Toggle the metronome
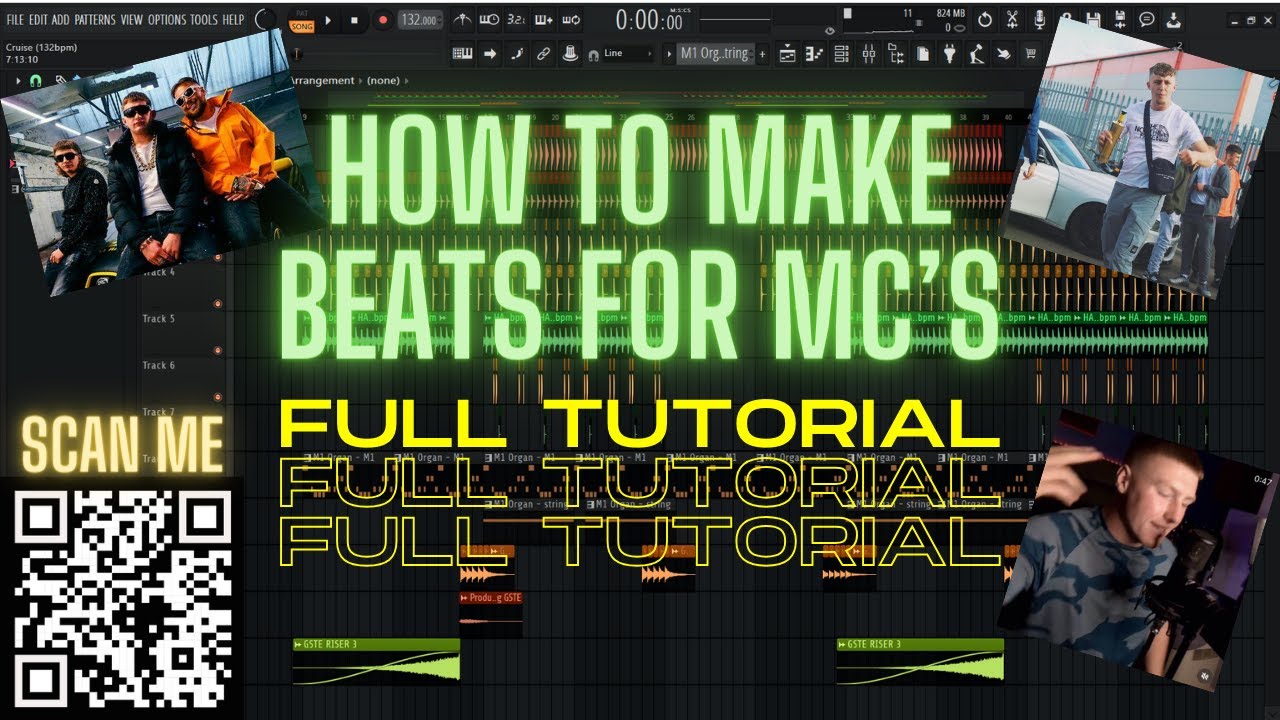This screenshot has width=1280, height=720. (462, 19)
